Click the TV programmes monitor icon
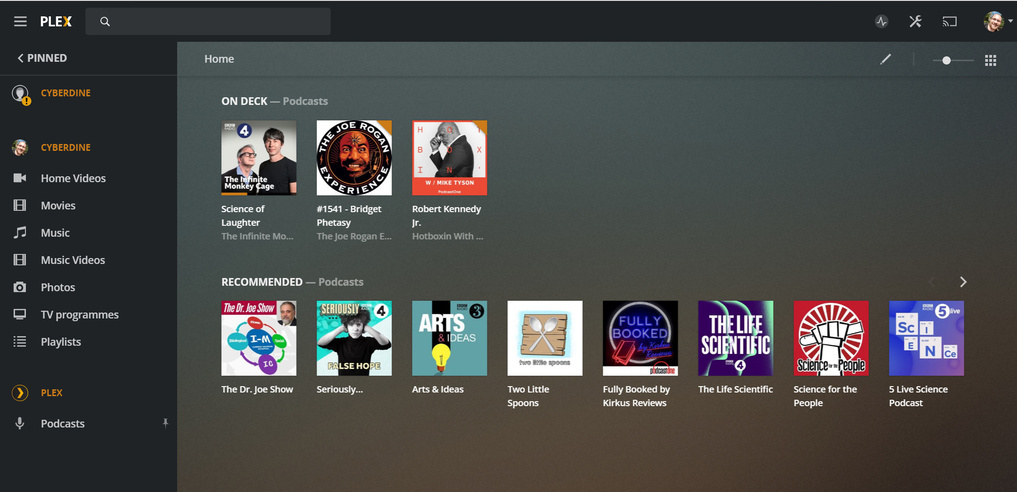 (x=20, y=314)
